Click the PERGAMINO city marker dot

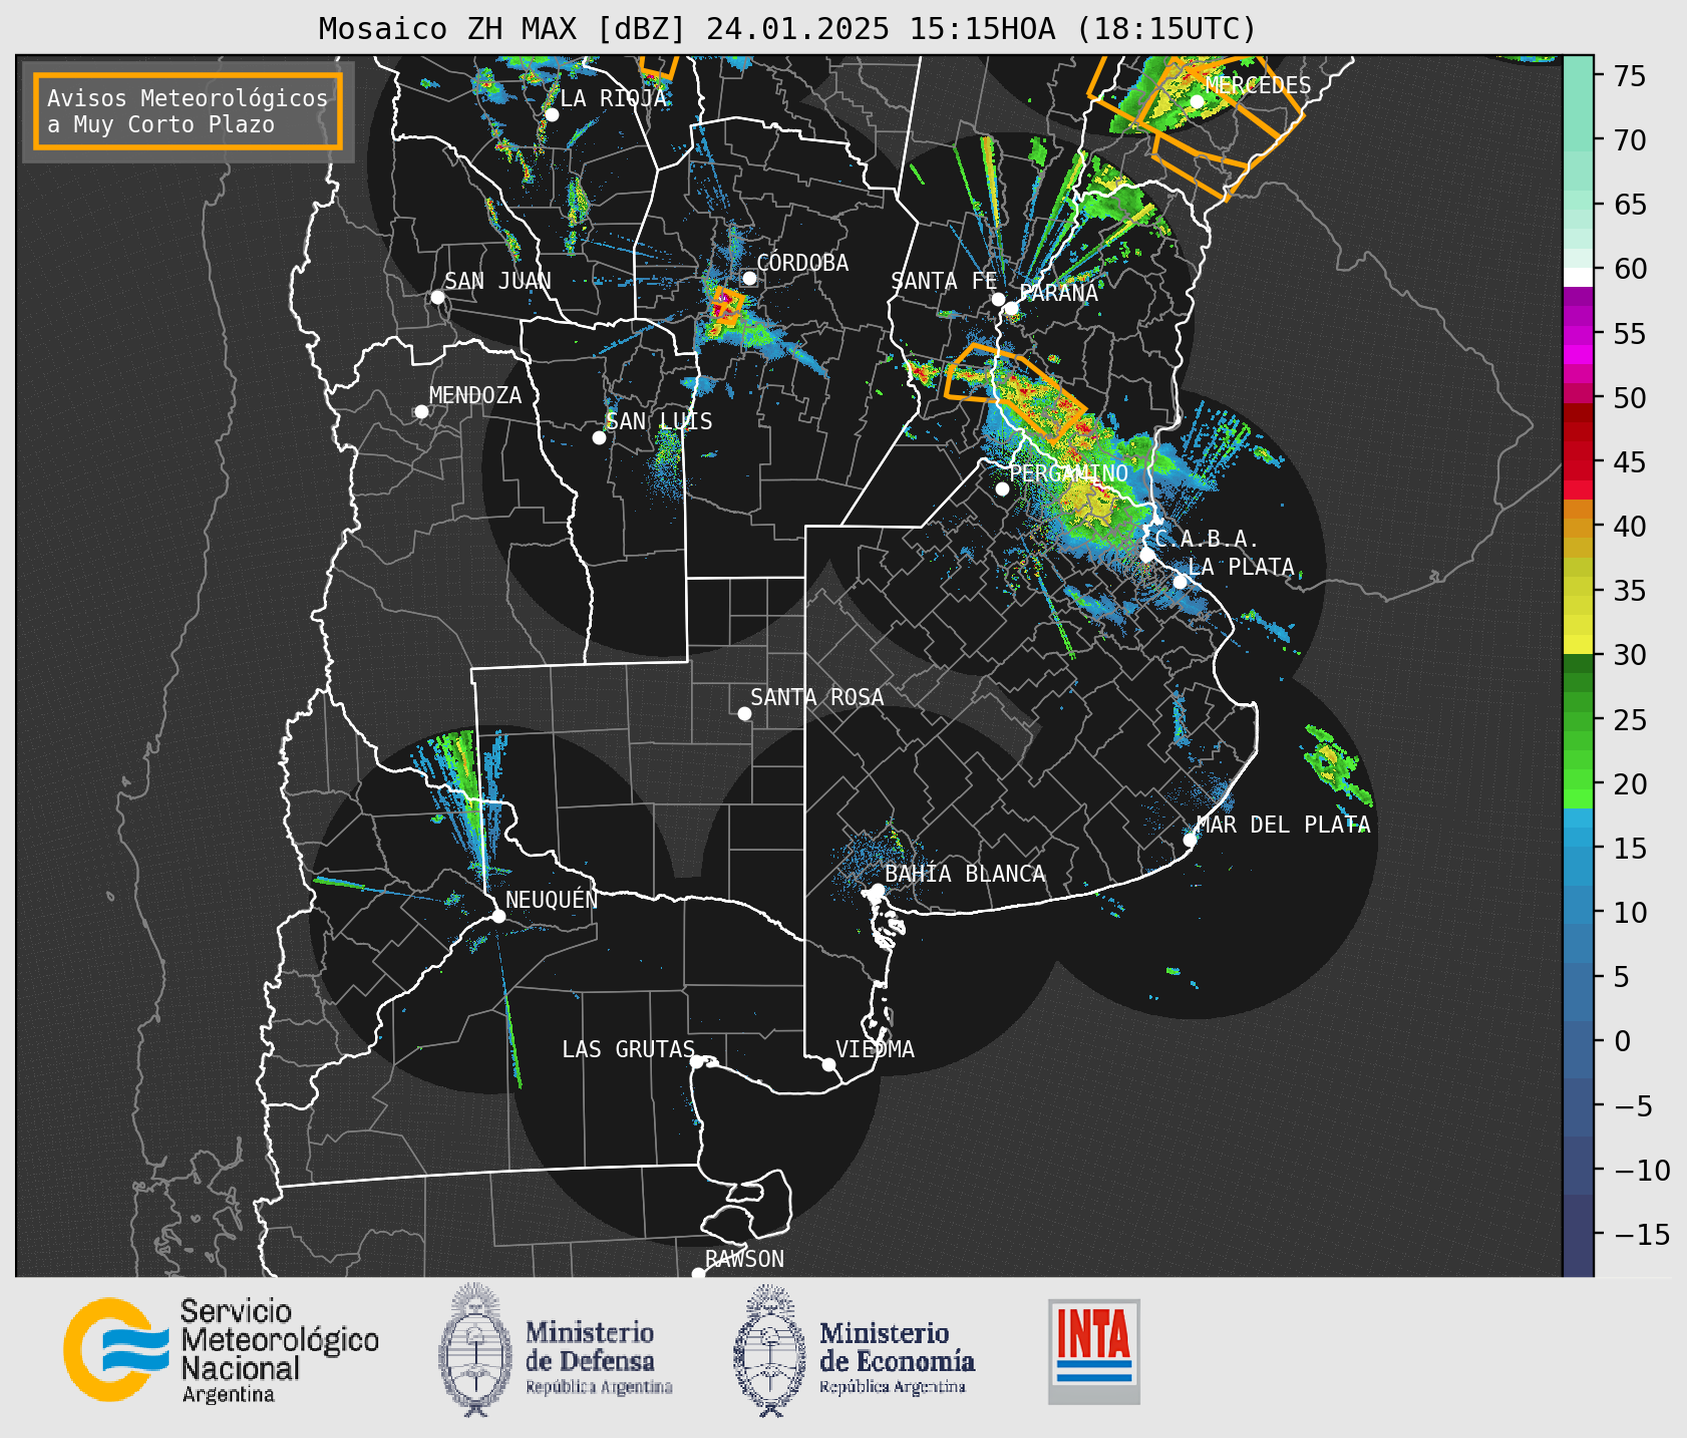tap(1002, 489)
